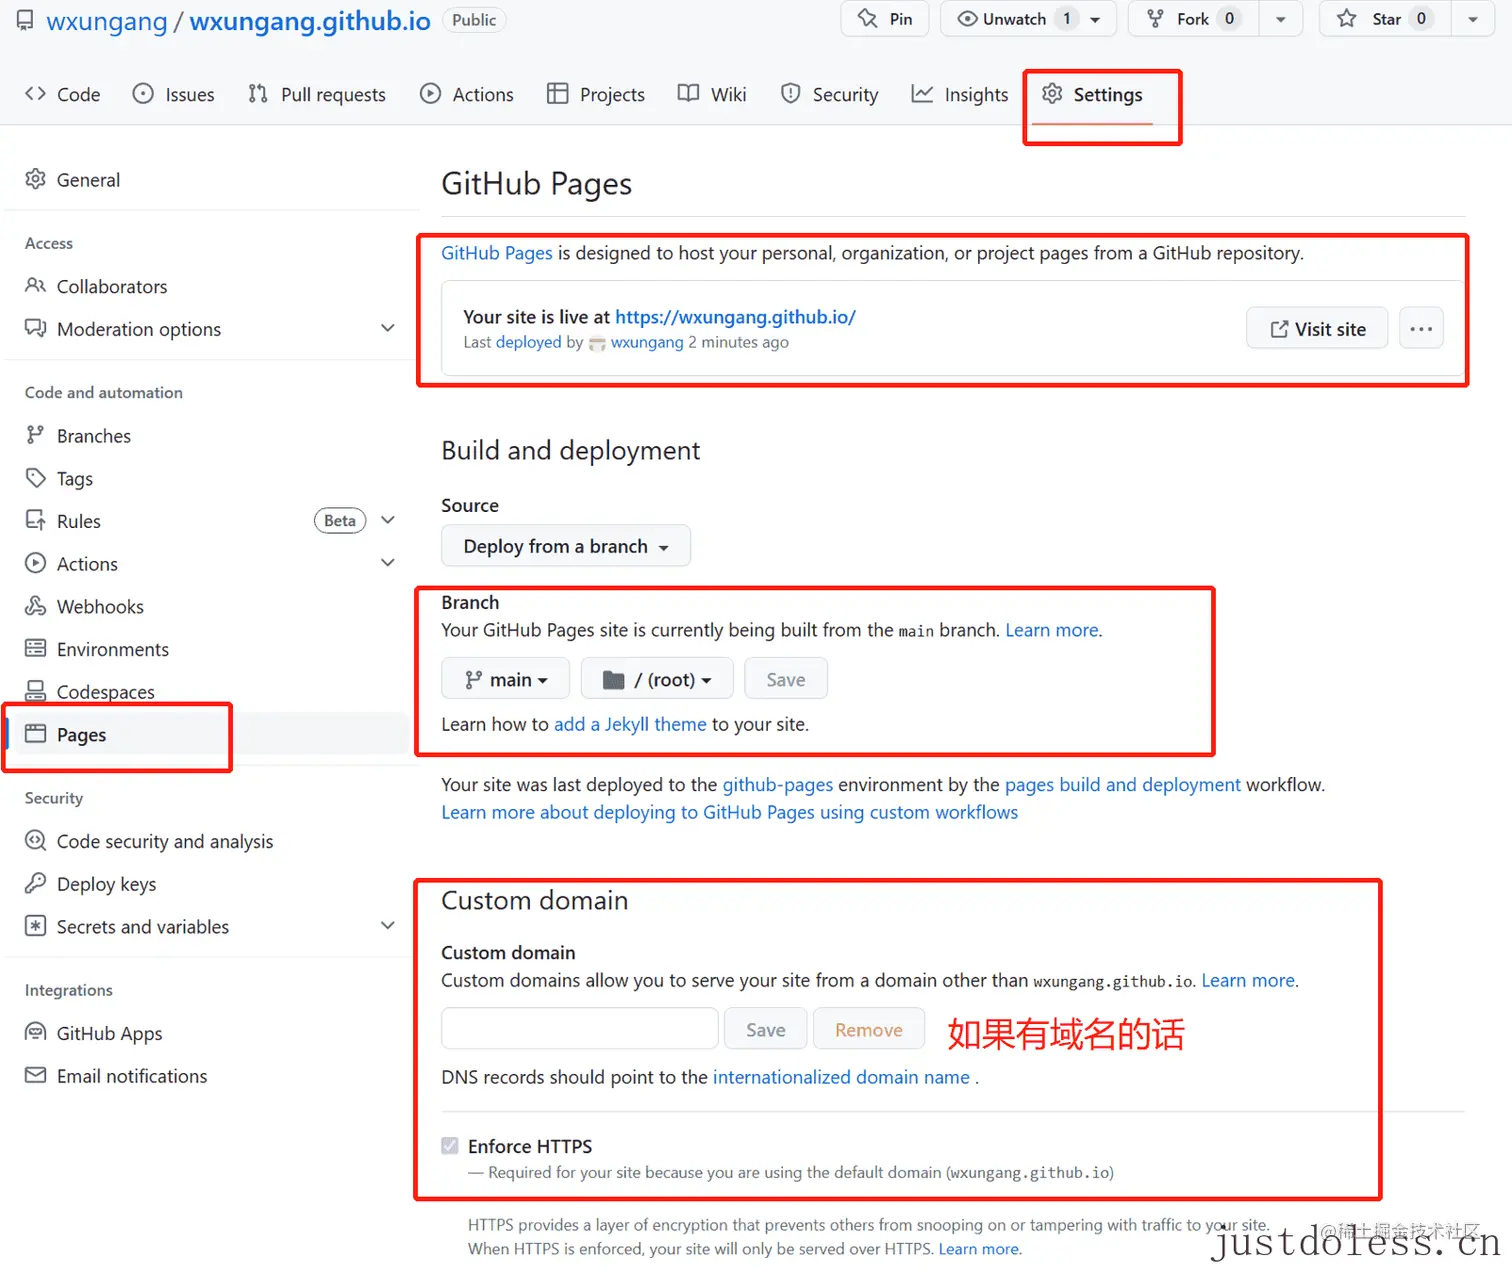Open add a Jekyll theme link

(630, 724)
